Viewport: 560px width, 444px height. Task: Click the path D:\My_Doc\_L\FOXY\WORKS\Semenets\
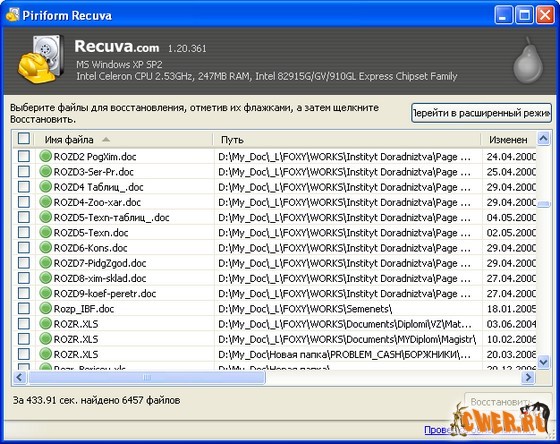[305, 309]
